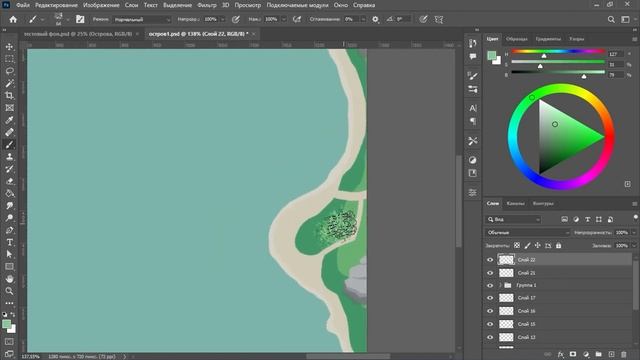640x360 pixels.
Task: Select the Eraser tool
Action: (9, 181)
